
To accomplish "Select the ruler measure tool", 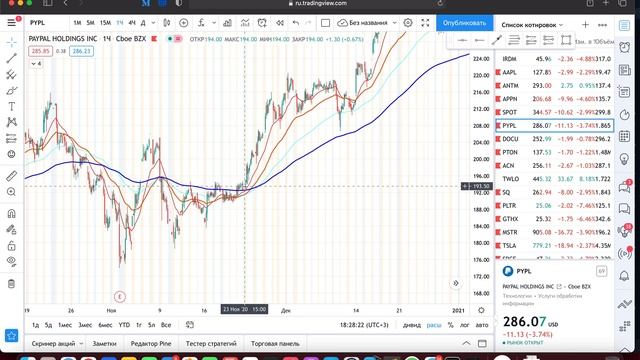I will [11, 176].
